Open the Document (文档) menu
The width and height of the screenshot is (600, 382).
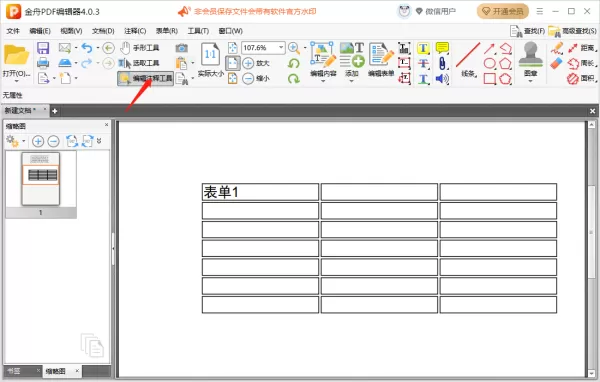(x=103, y=31)
